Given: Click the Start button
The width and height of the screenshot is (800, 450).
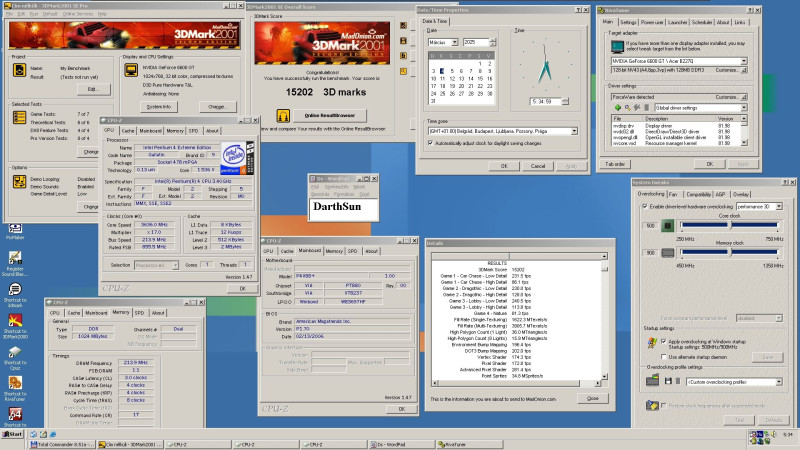Looking at the screenshot, I should point(12,434).
